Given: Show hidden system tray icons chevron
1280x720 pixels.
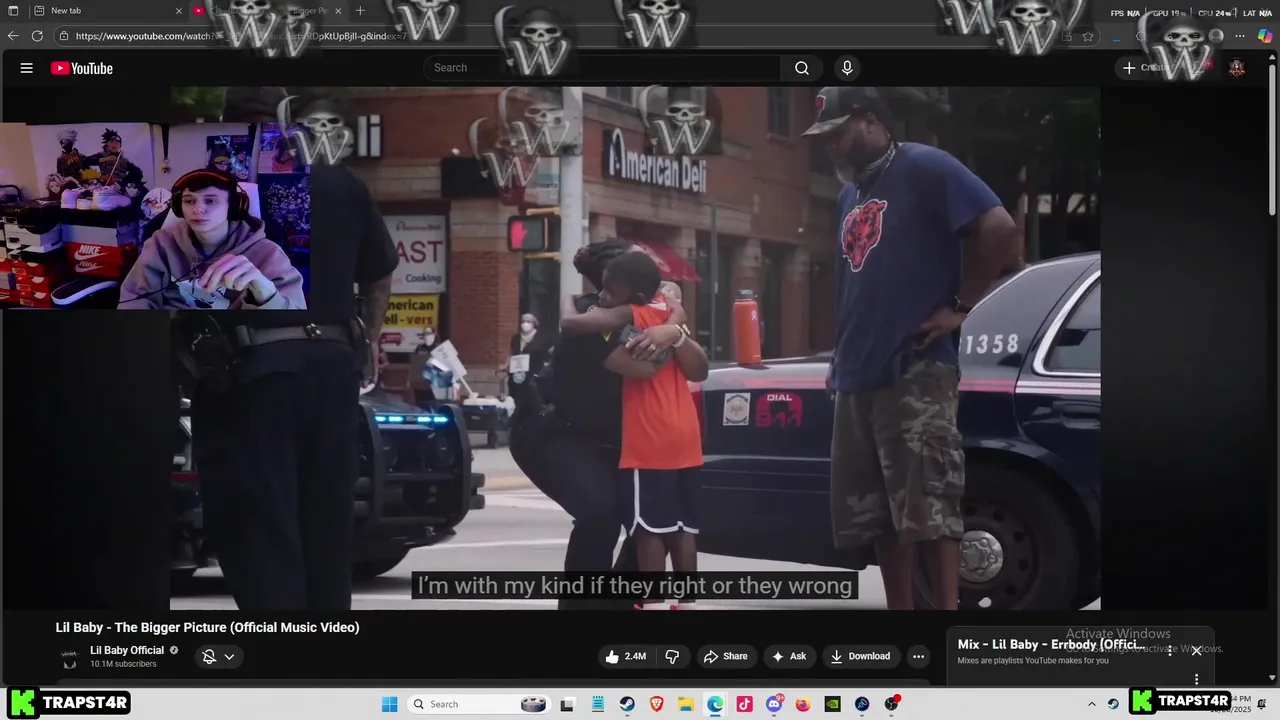Looking at the screenshot, I should click(1091, 704).
